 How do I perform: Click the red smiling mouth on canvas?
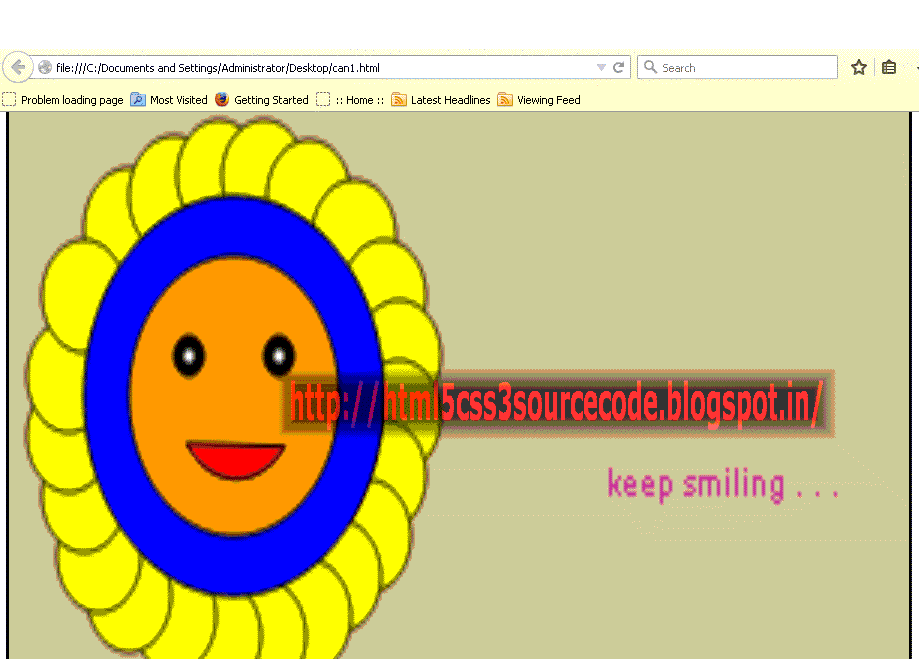pyautogui.click(x=236, y=459)
